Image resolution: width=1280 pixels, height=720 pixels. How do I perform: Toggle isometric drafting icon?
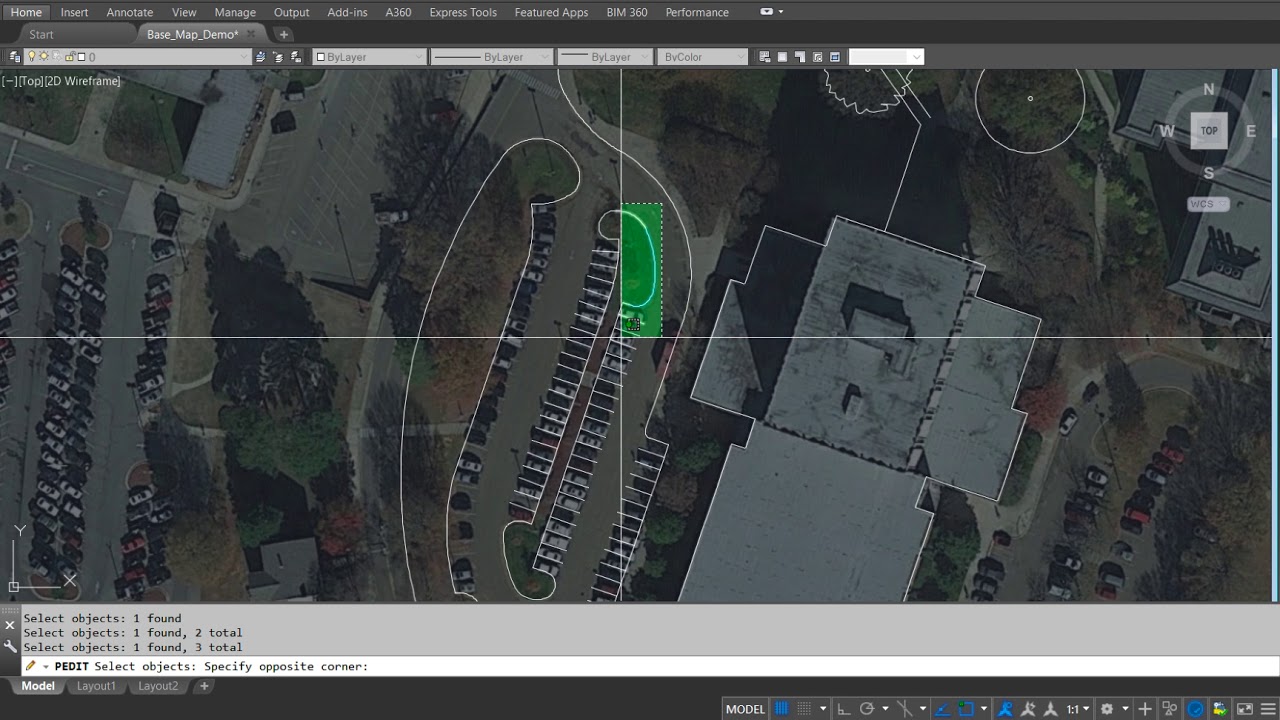pyautogui.click(x=906, y=709)
